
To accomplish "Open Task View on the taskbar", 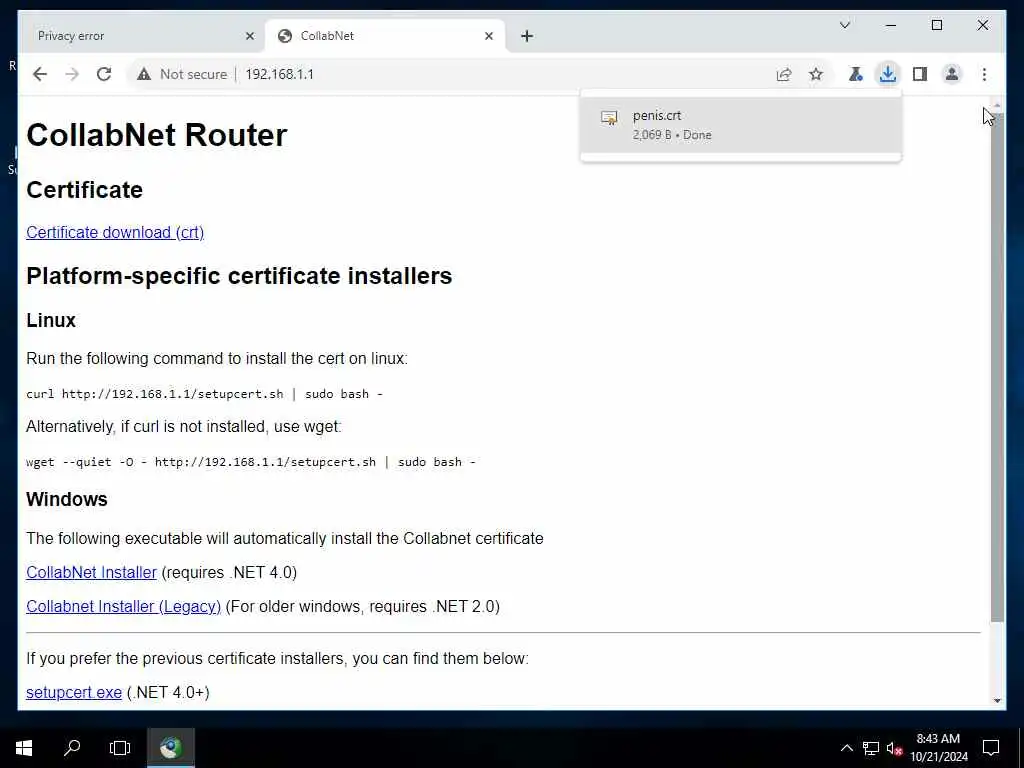I will coord(120,748).
